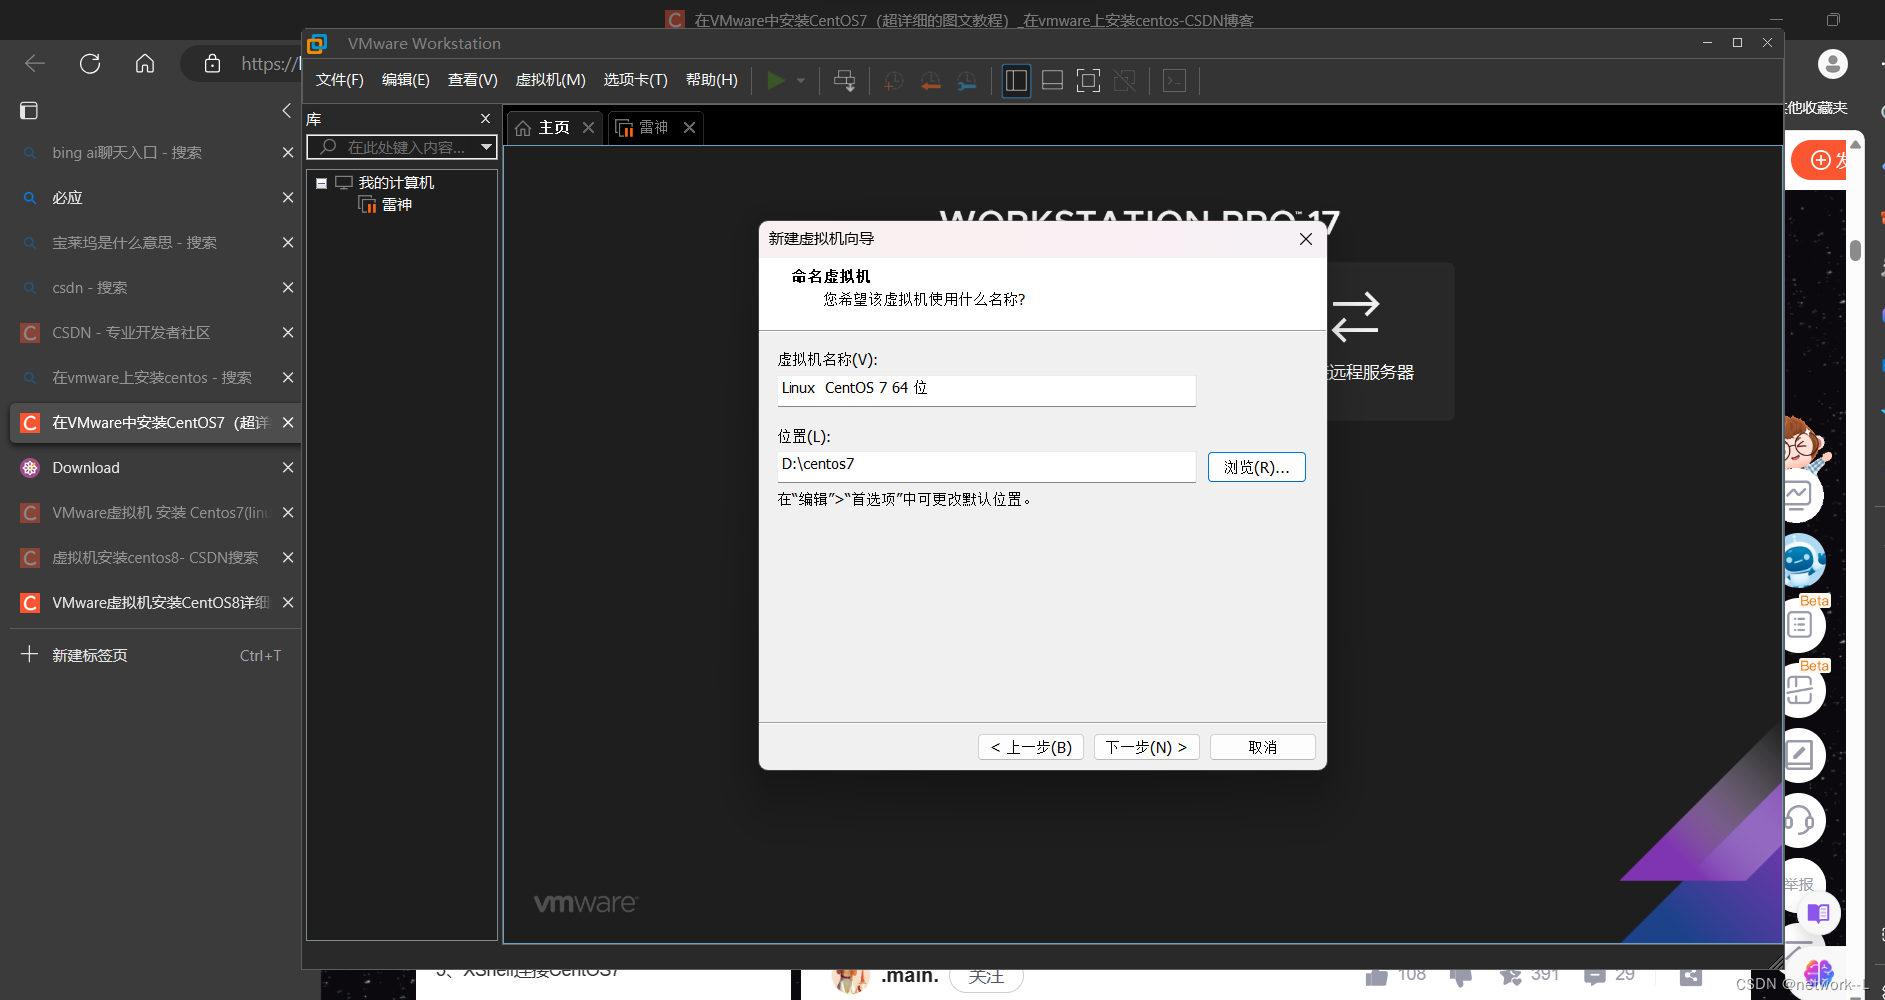Open the 编辑(E) menu
Viewport: 1885px width, 1000px height.
[406, 80]
